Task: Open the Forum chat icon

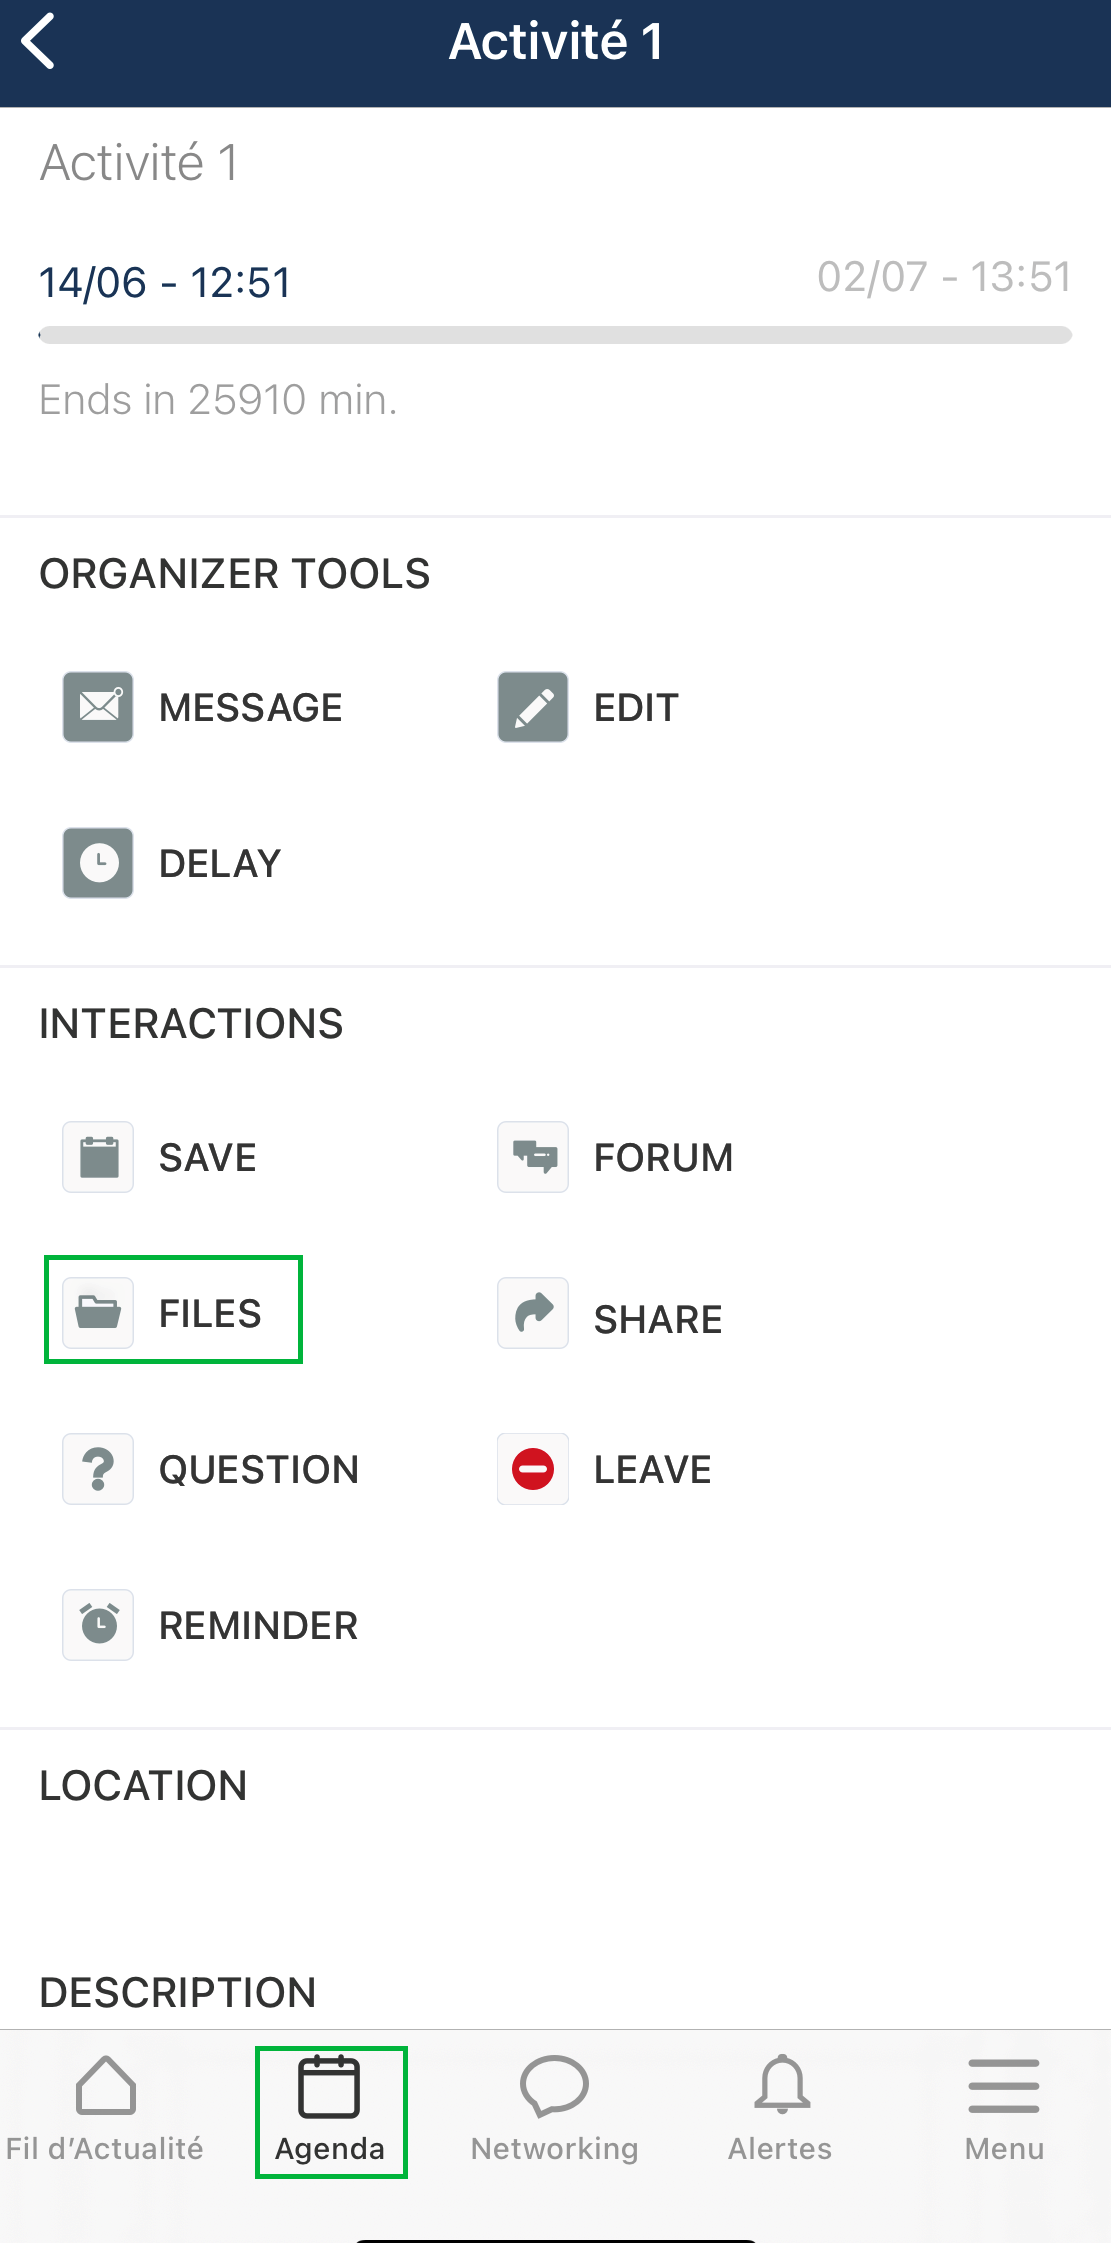Action: (x=533, y=1157)
